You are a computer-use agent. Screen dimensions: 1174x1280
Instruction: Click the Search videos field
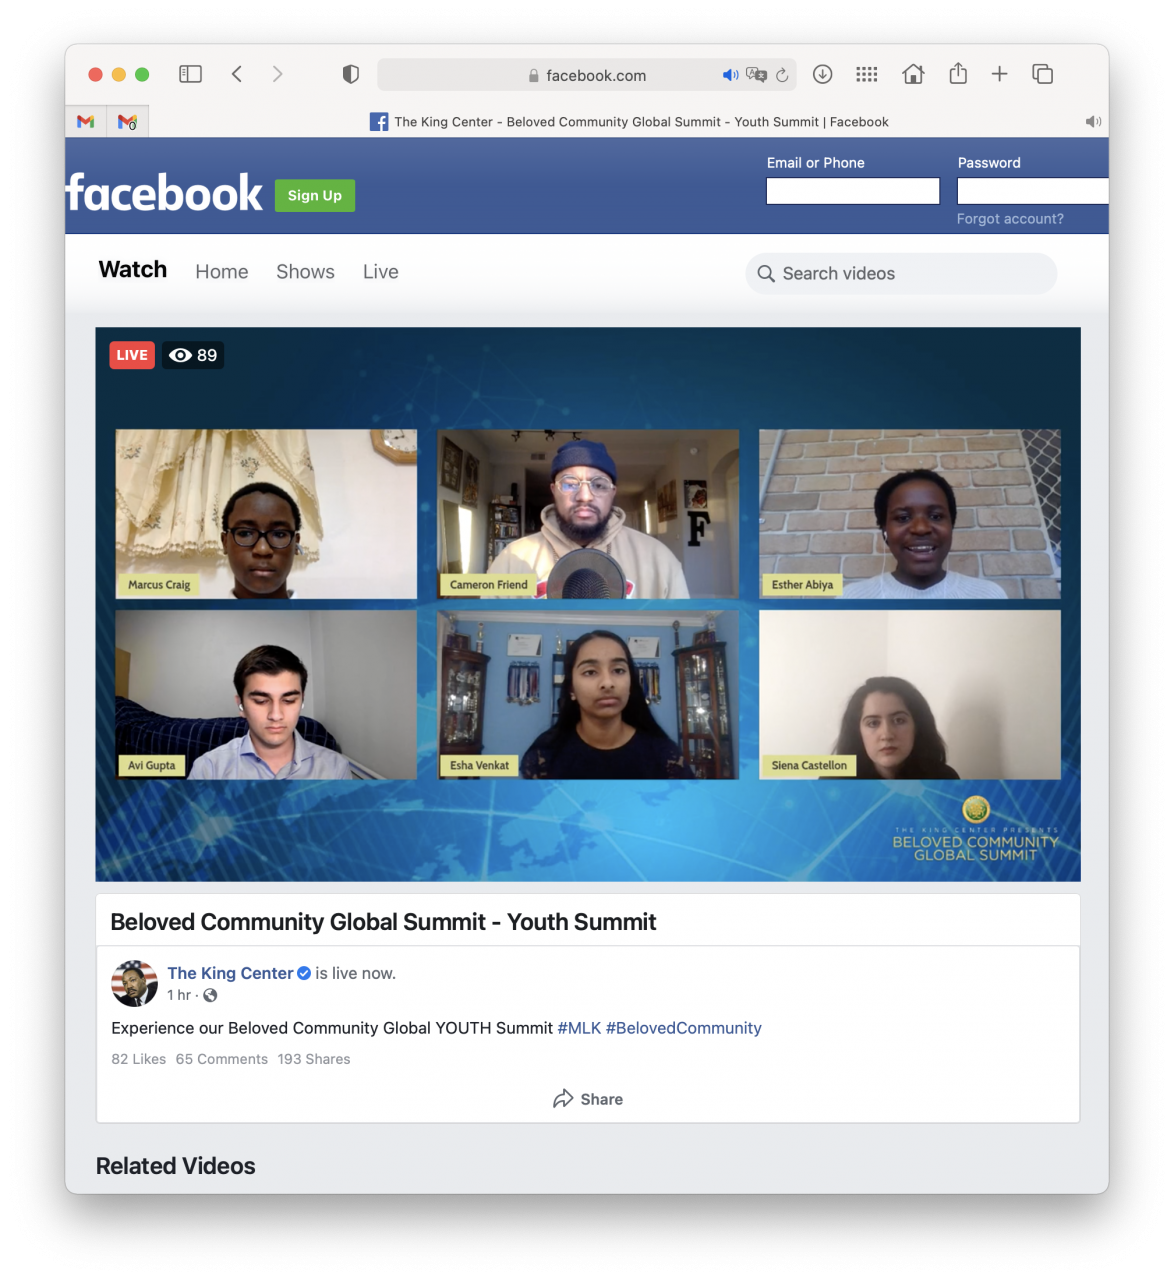[901, 274]
